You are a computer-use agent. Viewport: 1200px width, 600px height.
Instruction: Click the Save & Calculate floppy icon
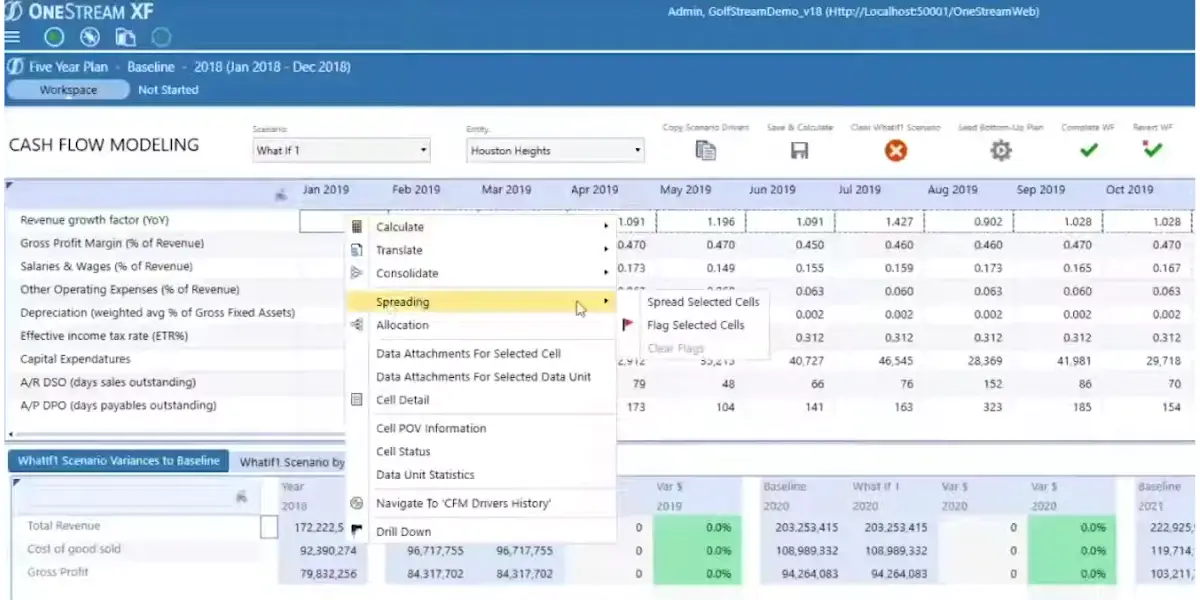point(799,151)
